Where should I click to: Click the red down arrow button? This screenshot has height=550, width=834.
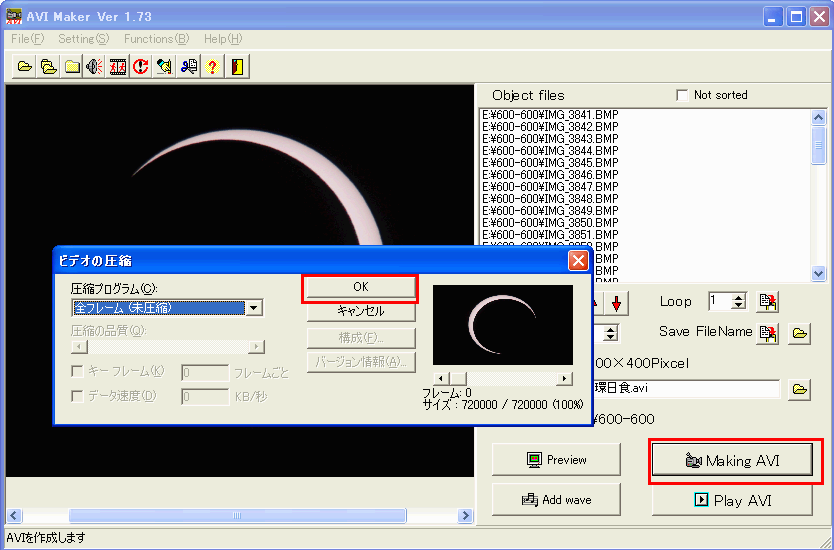[617, 302]
